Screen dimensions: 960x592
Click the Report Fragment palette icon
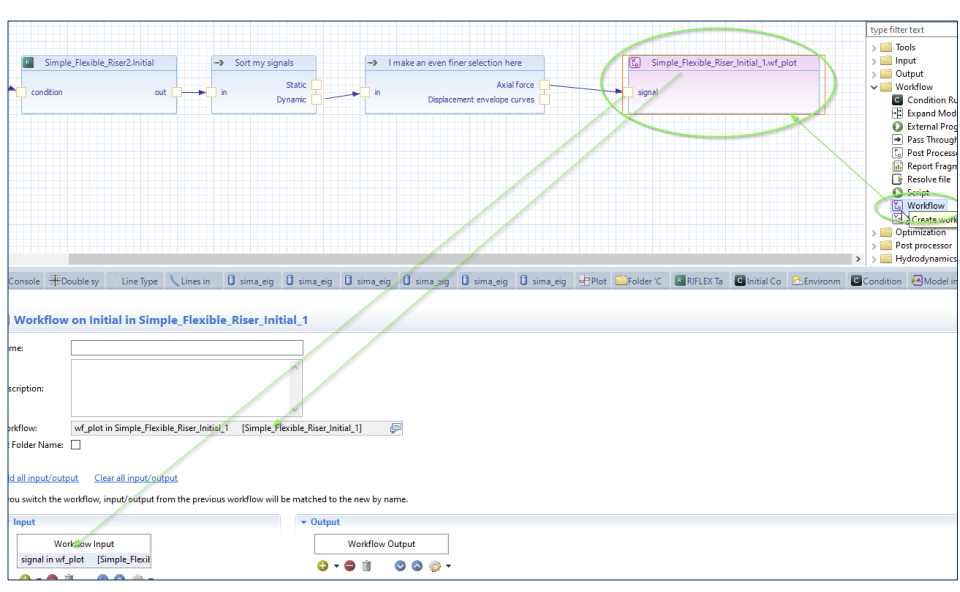pos(897,166)
